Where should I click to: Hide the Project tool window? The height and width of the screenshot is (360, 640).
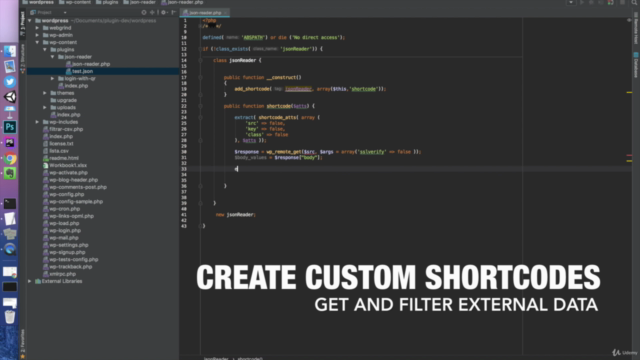(x=173, y=12)
